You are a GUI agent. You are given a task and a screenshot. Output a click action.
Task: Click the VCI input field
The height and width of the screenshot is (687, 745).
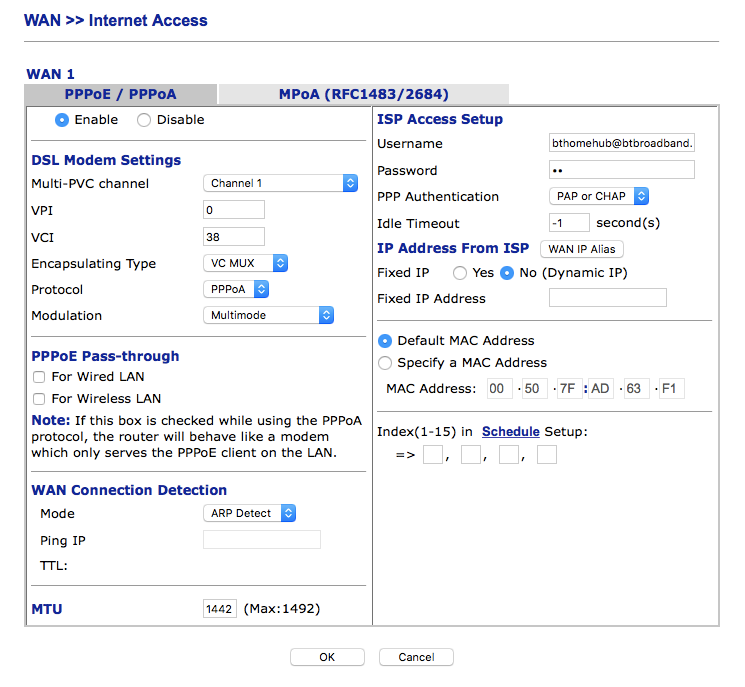coord(234,237)
